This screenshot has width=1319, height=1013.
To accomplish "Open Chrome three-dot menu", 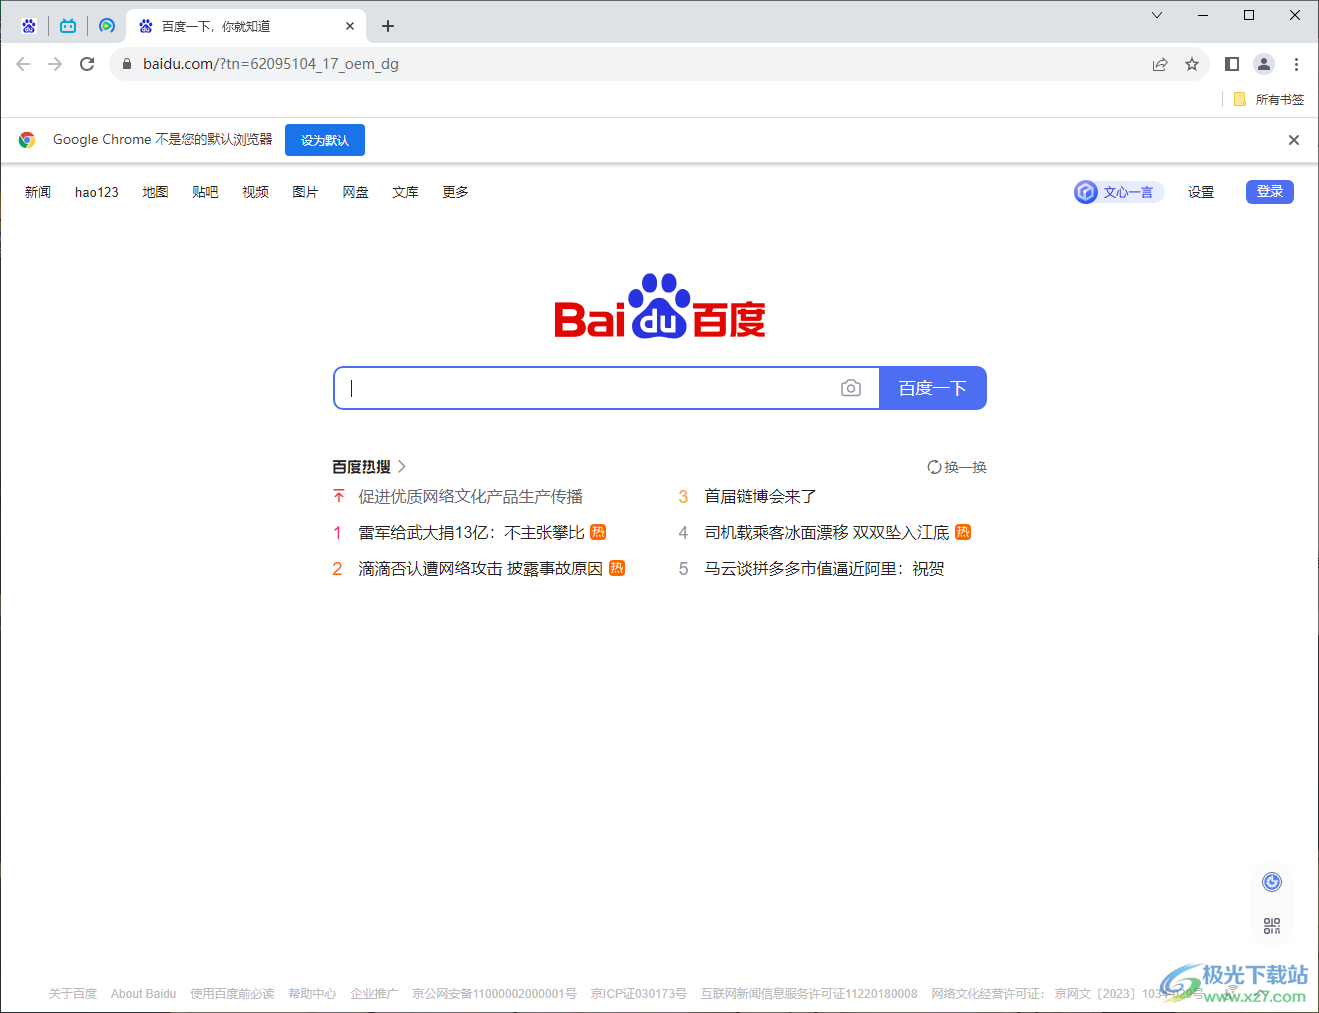I will click(1296, 64).
